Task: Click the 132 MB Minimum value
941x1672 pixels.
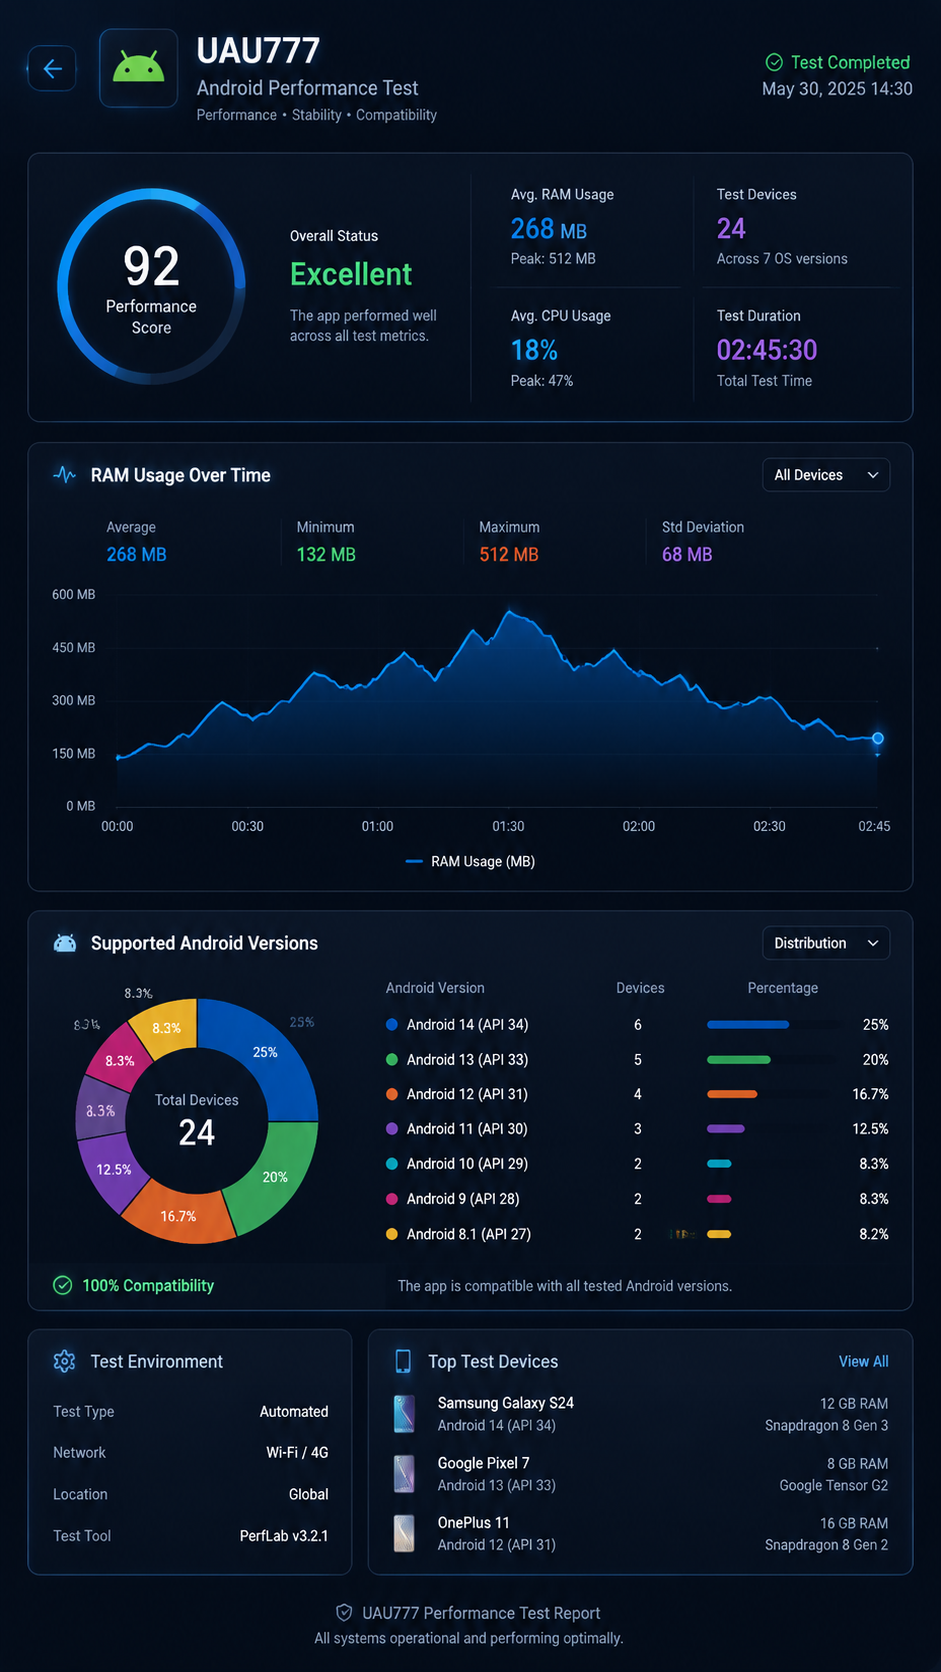Action: (x=326, y=554)
